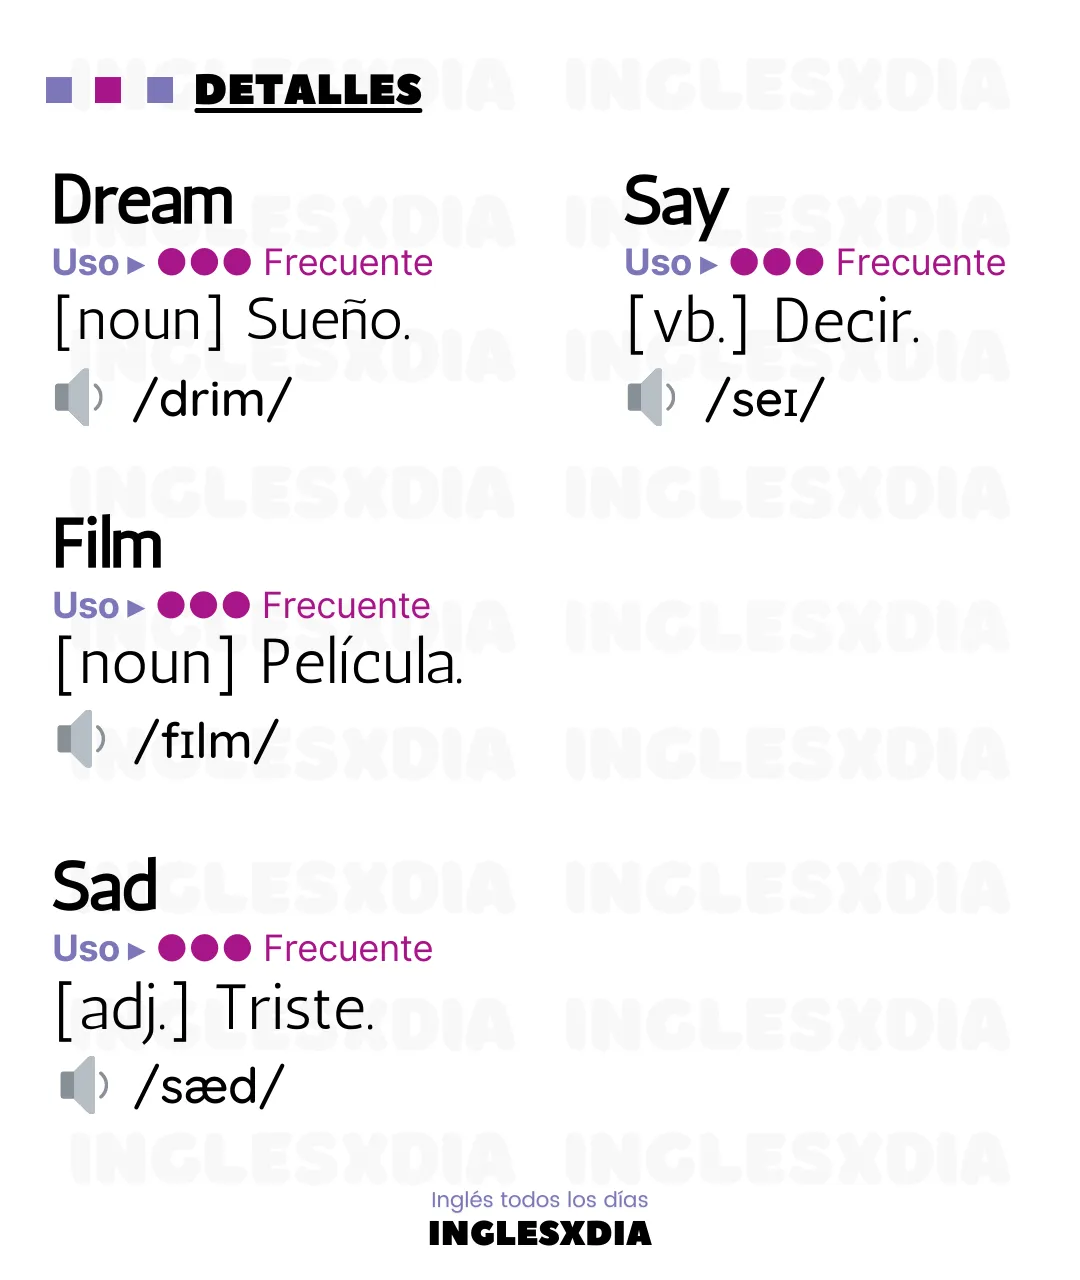Click the Uso arrow under Say
The width and height of the screenshot is (1080, 1280).
[709, 266]
